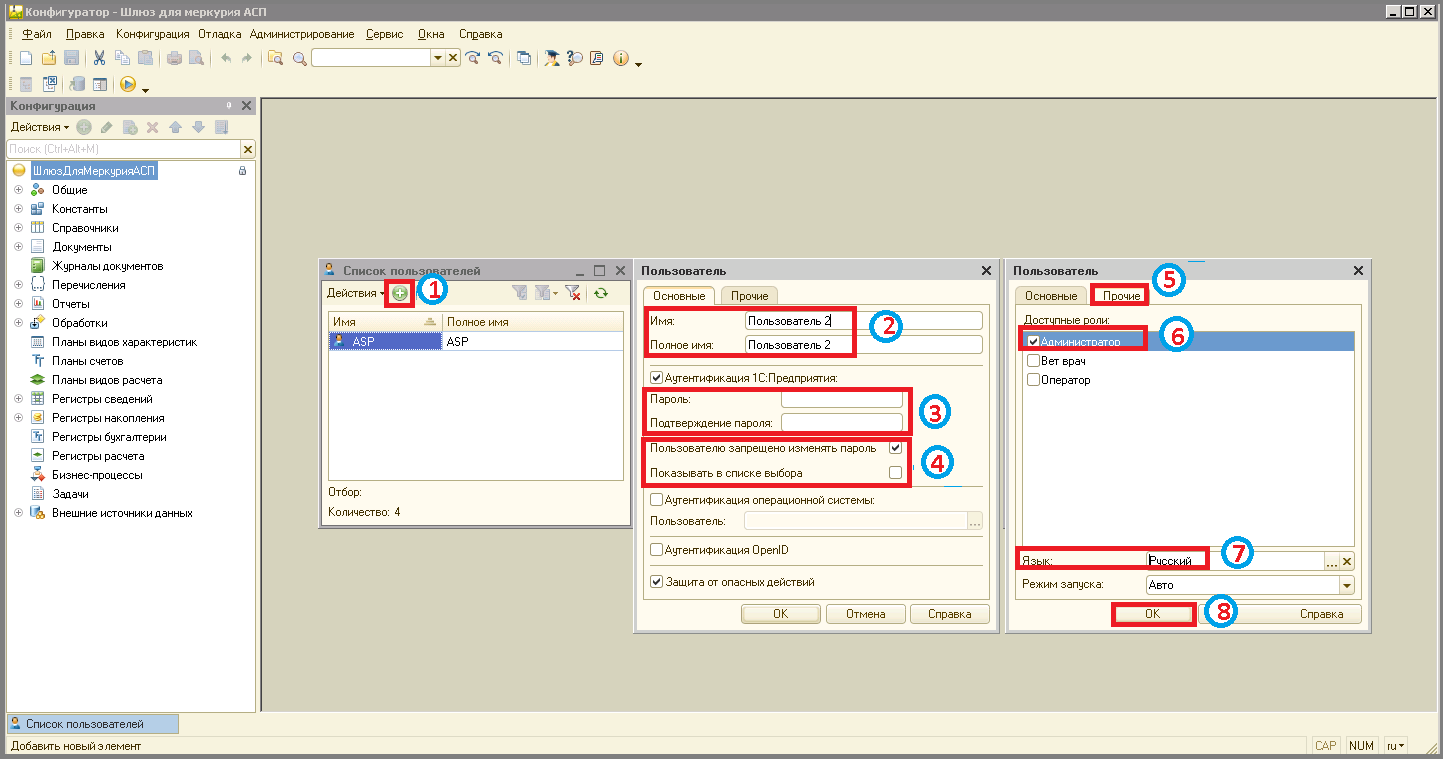Click the Print icon in main toolbar
Viewport: 1443px width, 759px height.
(x=174, y=58)
